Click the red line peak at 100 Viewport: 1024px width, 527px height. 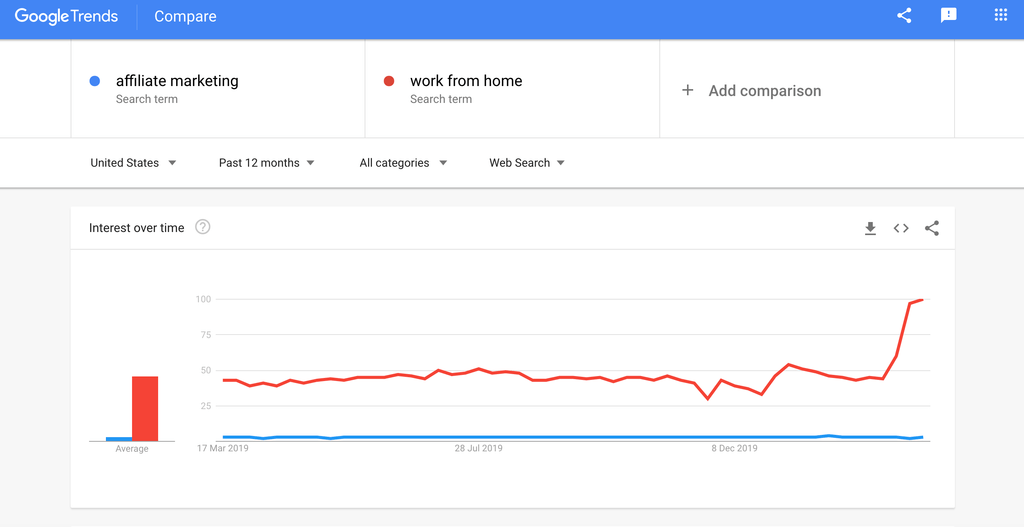921,300
